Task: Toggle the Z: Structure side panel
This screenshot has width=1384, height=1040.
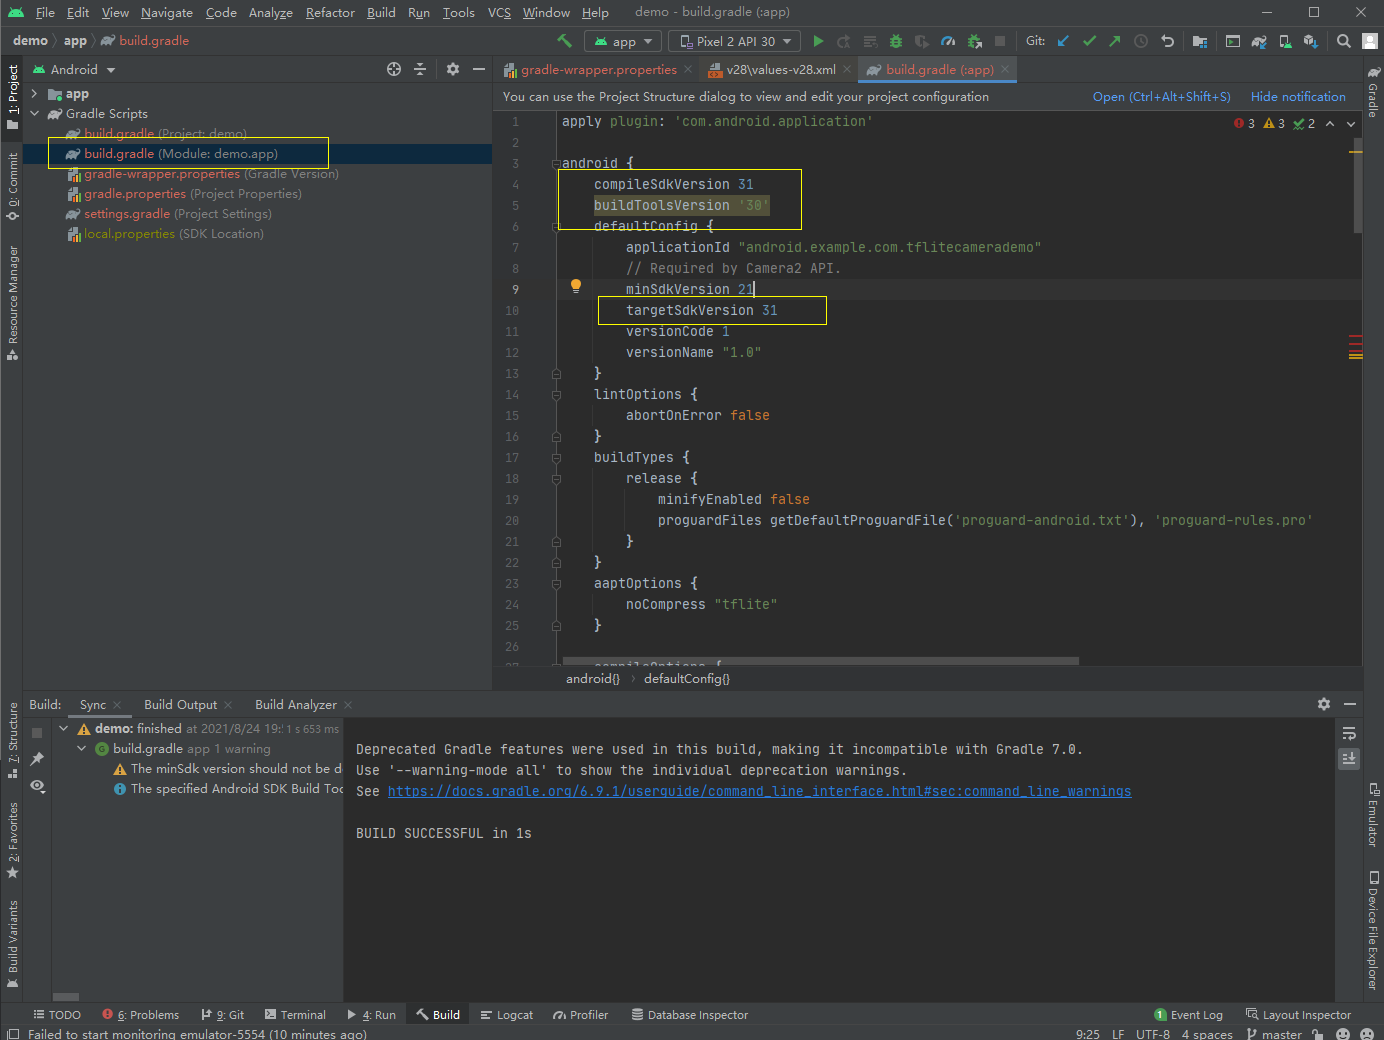Action: 12,740
